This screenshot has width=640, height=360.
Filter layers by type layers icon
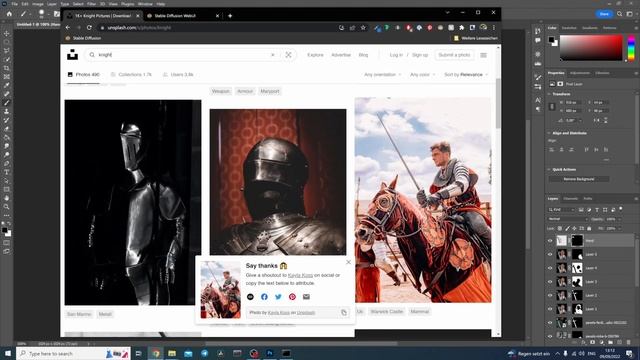pos(597,210)
